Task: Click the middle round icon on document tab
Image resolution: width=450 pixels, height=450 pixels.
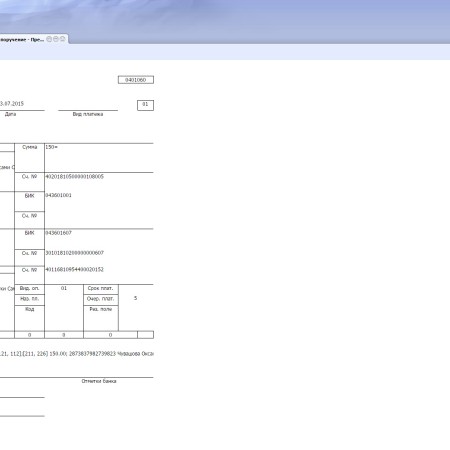Action: 56,39
